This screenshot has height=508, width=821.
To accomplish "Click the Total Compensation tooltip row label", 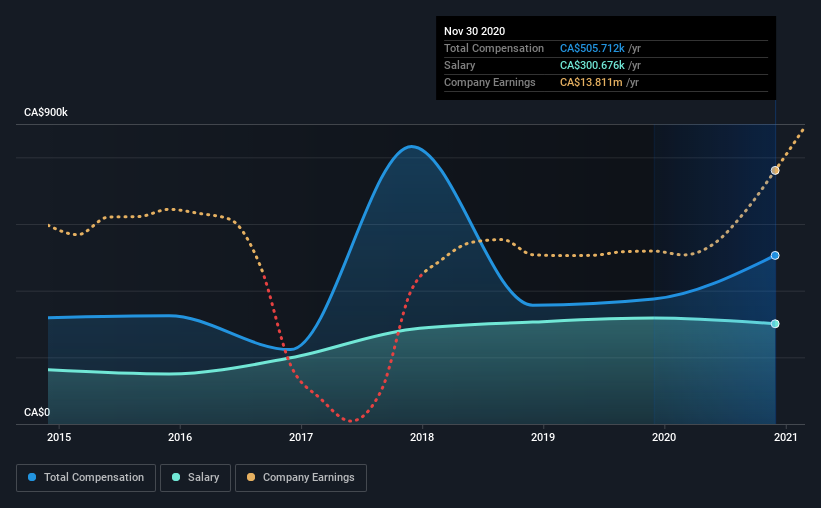I will [494, 48].
